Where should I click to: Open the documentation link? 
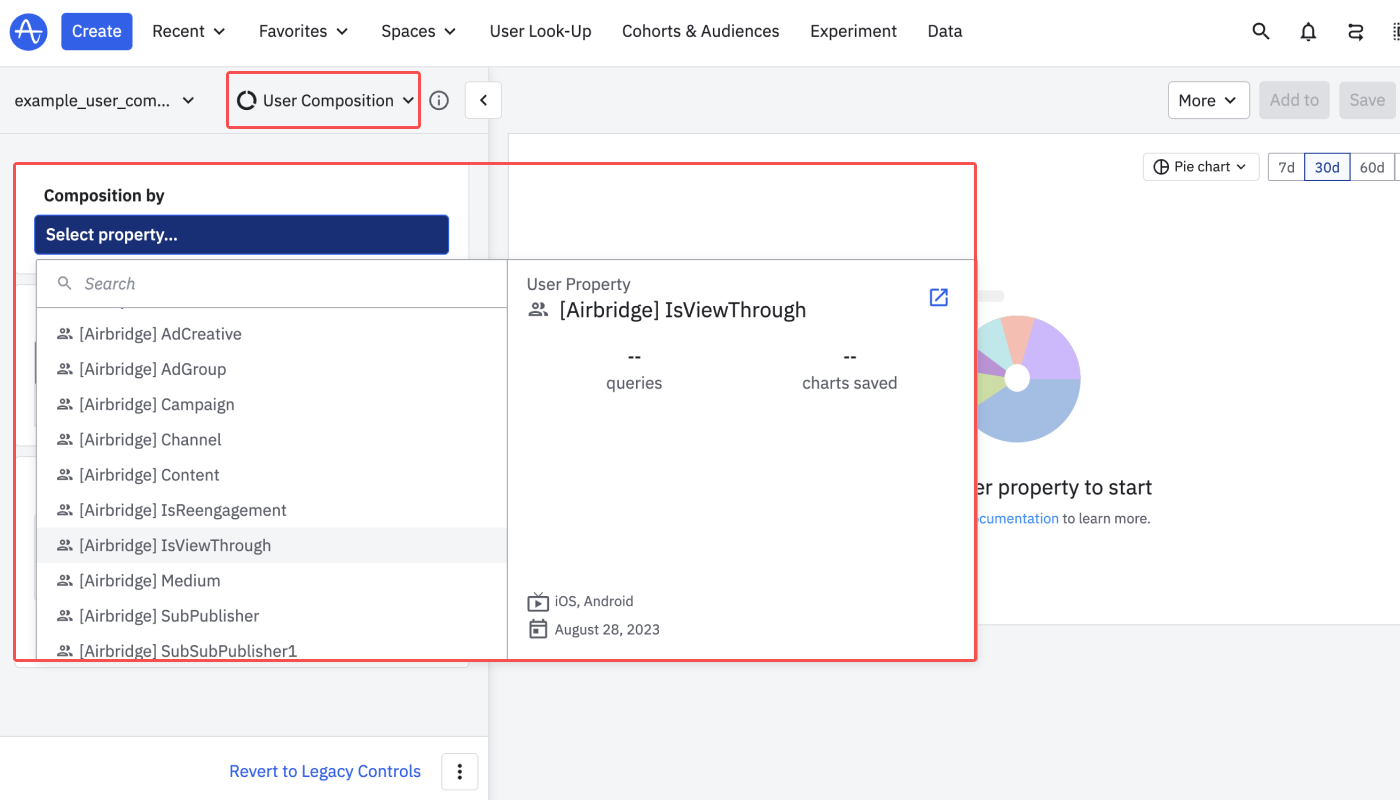tap(1016, 519)
